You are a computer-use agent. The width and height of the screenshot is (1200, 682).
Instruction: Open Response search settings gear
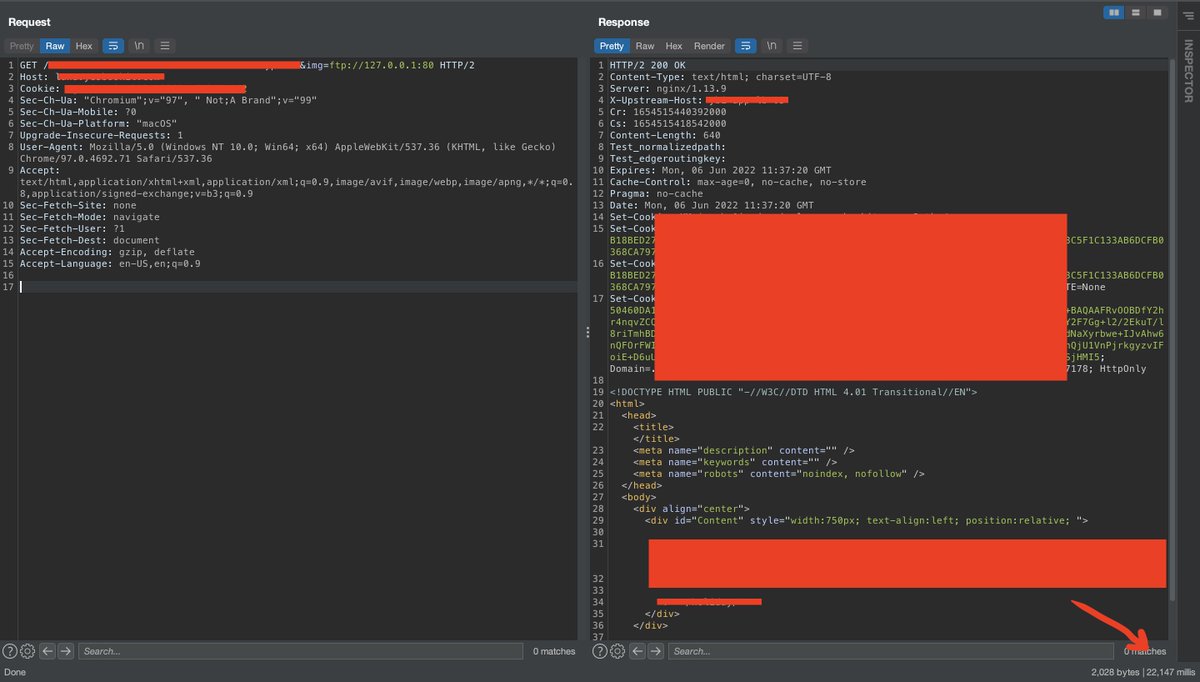pos(618,651)
